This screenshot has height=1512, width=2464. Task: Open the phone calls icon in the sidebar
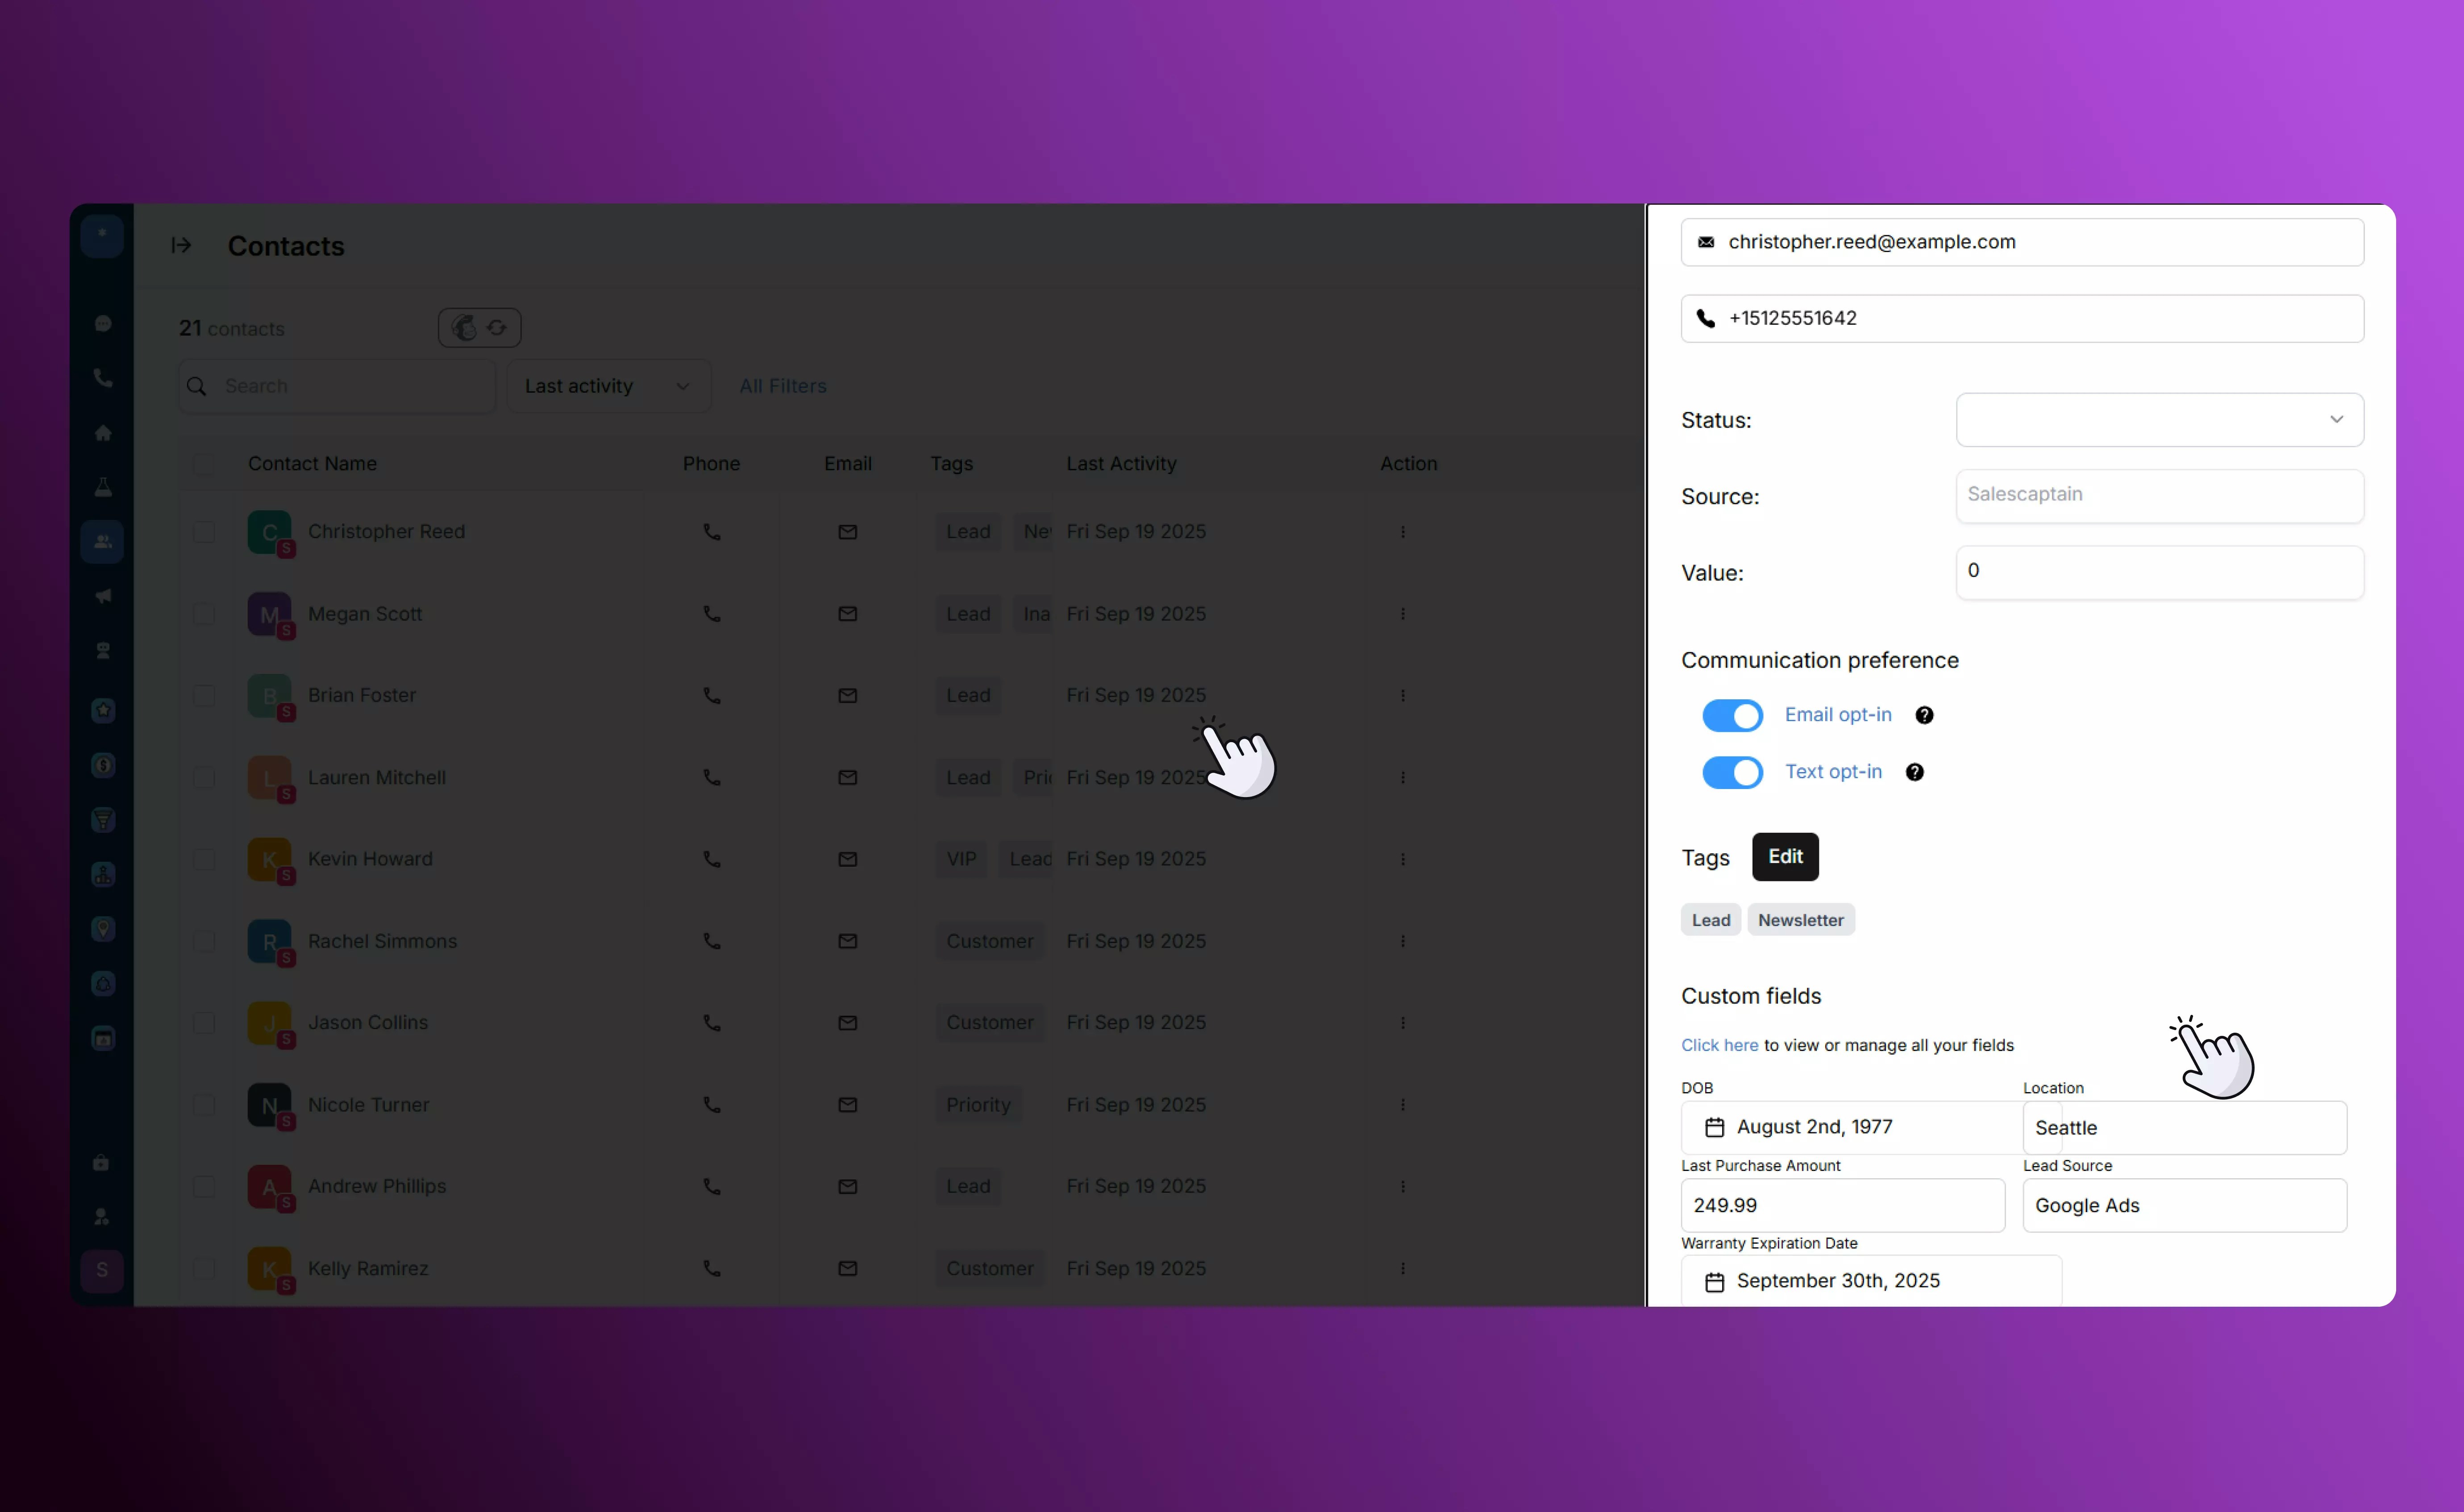click(x=103, y=377)
